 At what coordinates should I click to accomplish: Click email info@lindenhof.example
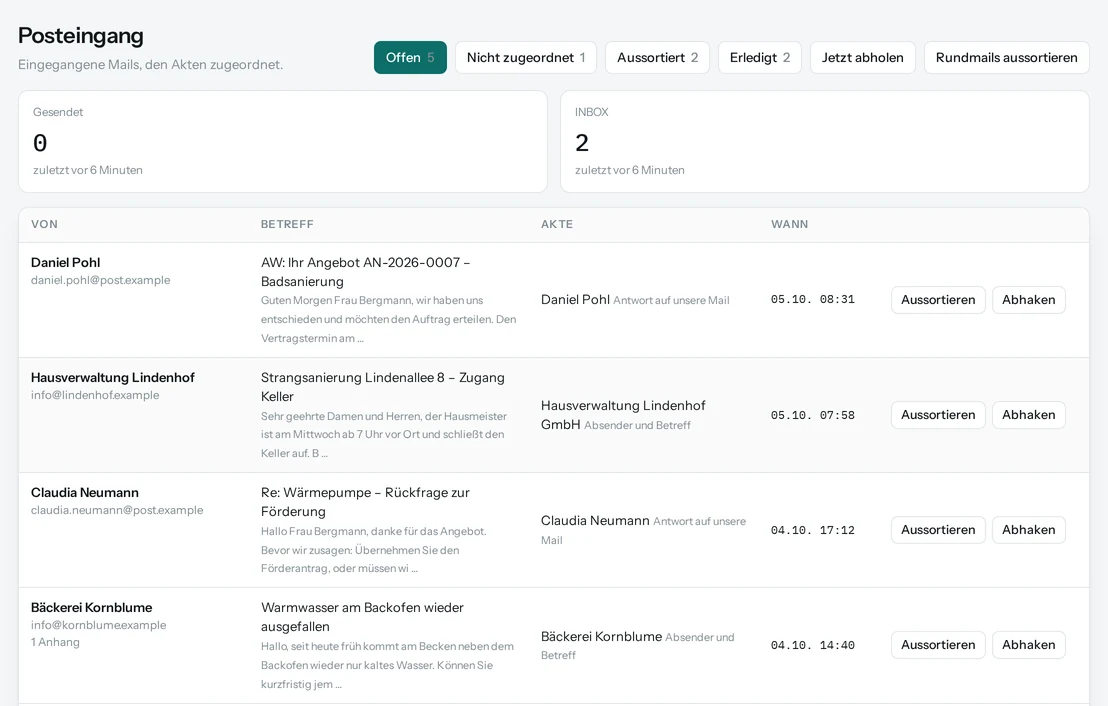click(x=95, y=395)
